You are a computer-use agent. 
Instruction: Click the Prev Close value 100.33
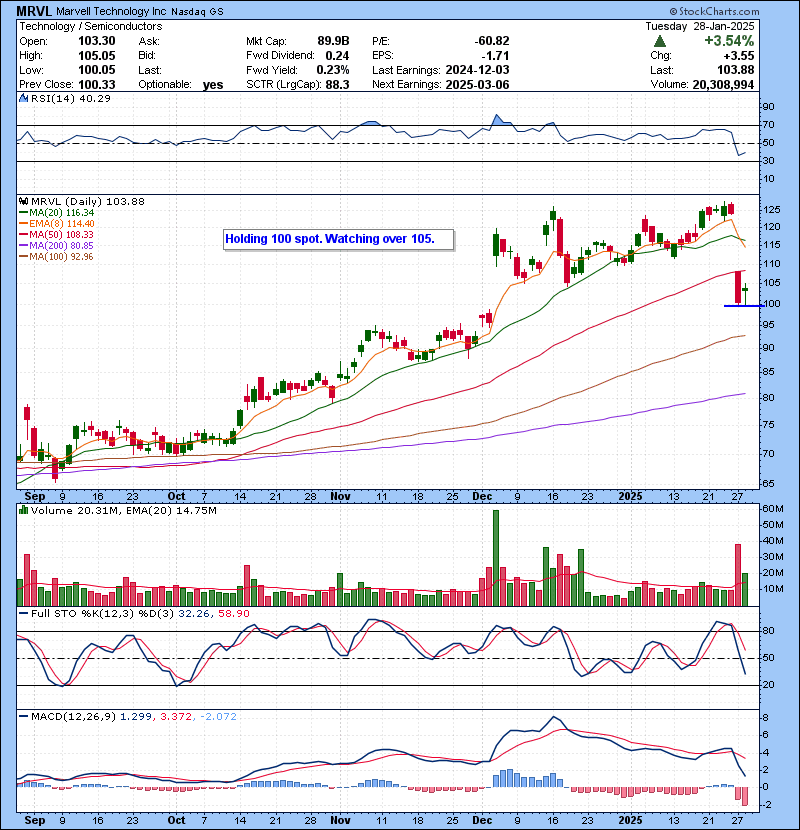point(97,85)
